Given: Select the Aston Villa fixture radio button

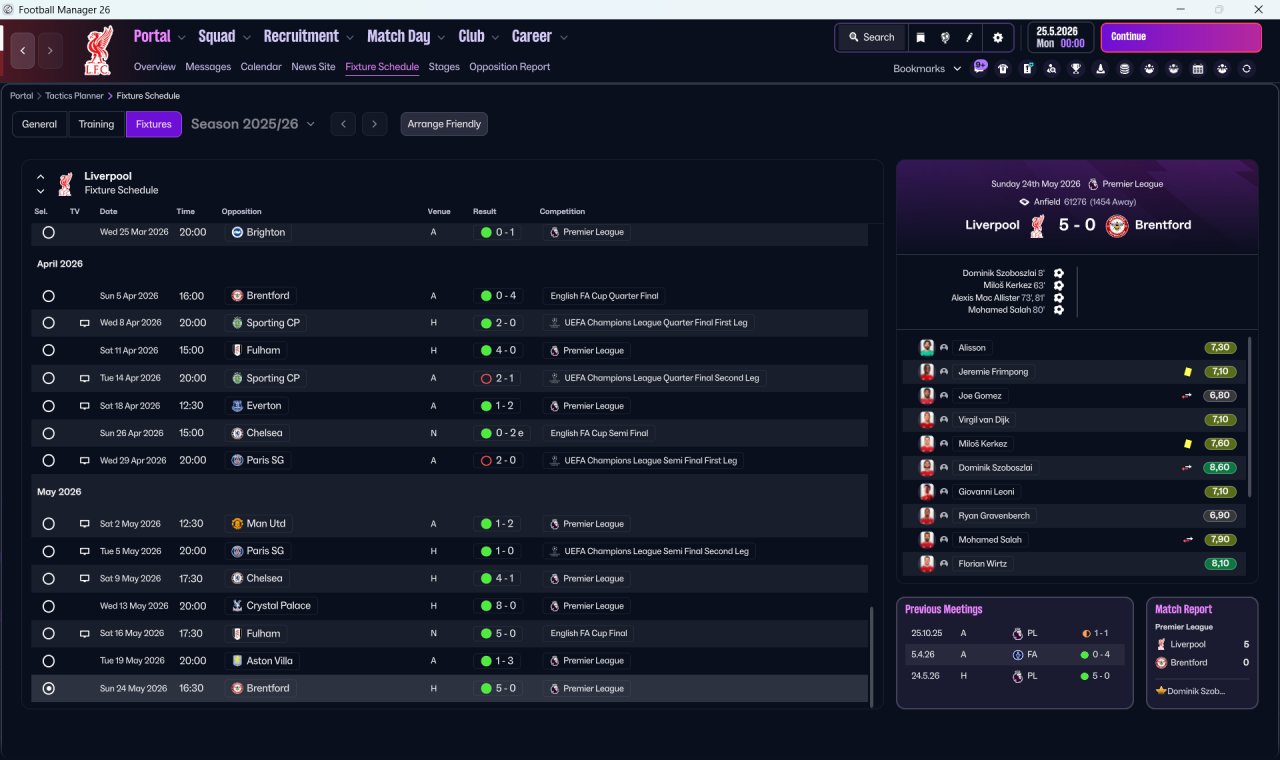Looking at the screenshot, I should click(48, 661).
